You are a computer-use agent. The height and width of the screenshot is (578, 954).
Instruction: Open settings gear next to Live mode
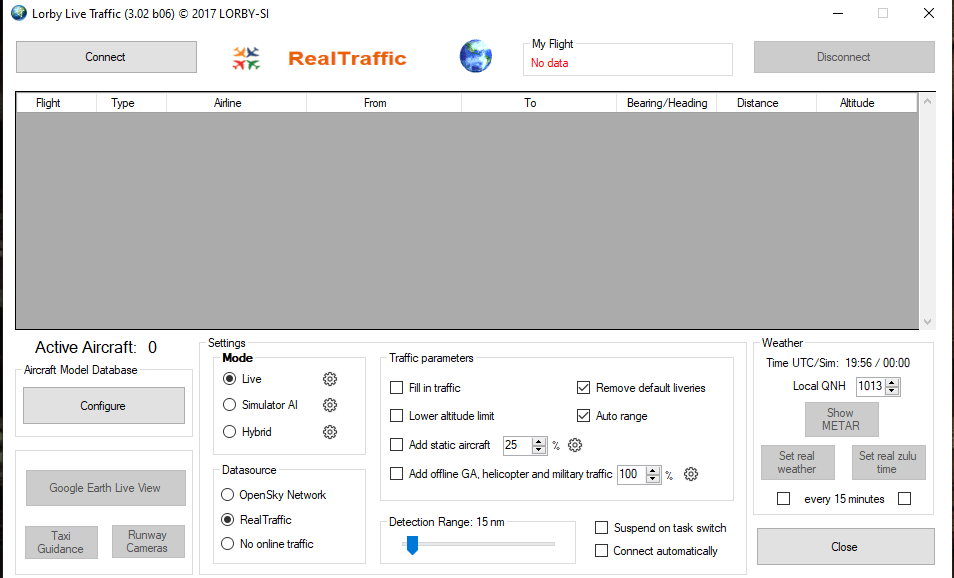pos(330,379)
